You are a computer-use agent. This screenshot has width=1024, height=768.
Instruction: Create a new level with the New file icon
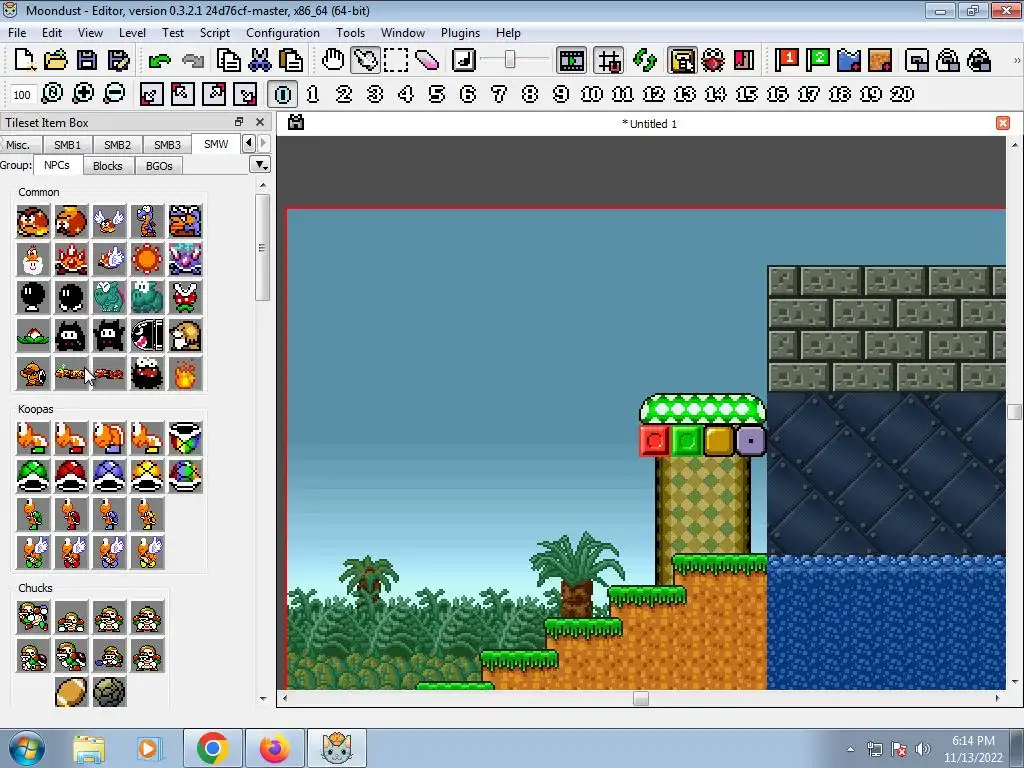pyautogui.click(x=25, y=60)
